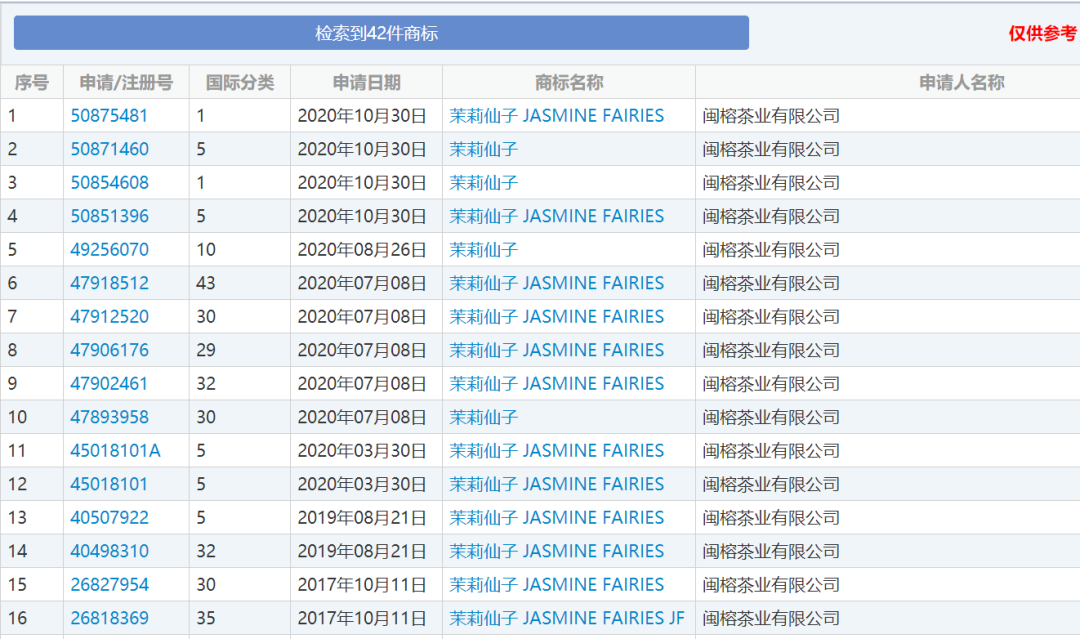Click the 申请人名称 column header
The image size is (1080, 639).
pyautogui.click(x=962, y=83)
